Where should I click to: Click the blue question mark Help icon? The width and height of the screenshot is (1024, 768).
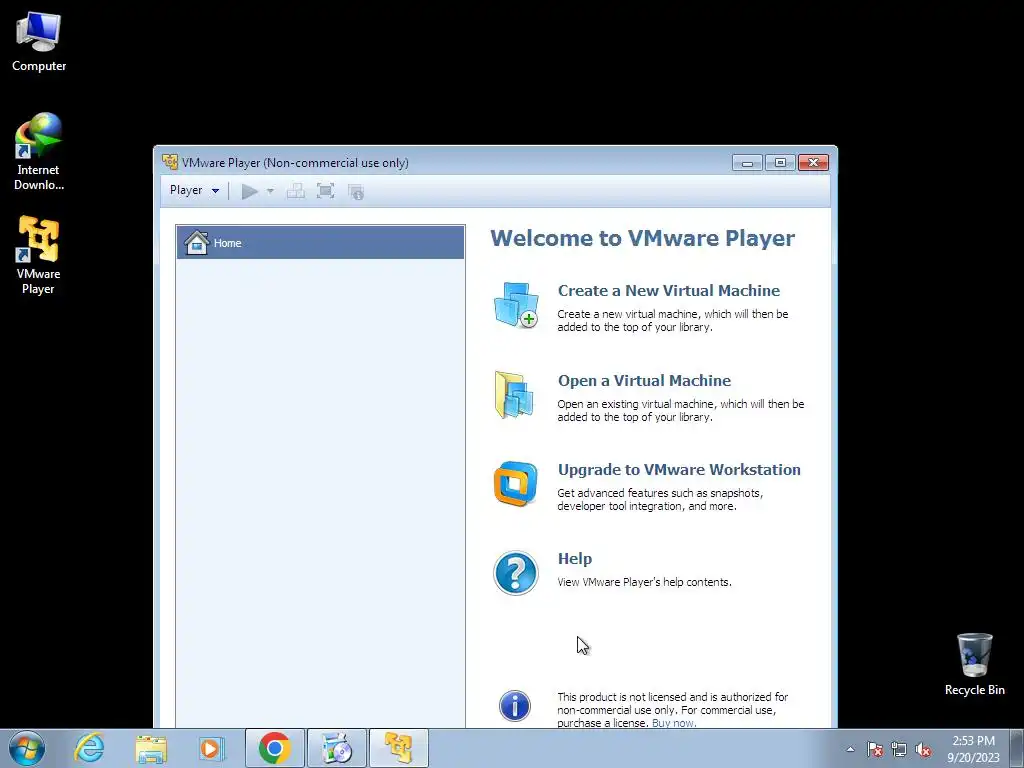tap(515, 573)
